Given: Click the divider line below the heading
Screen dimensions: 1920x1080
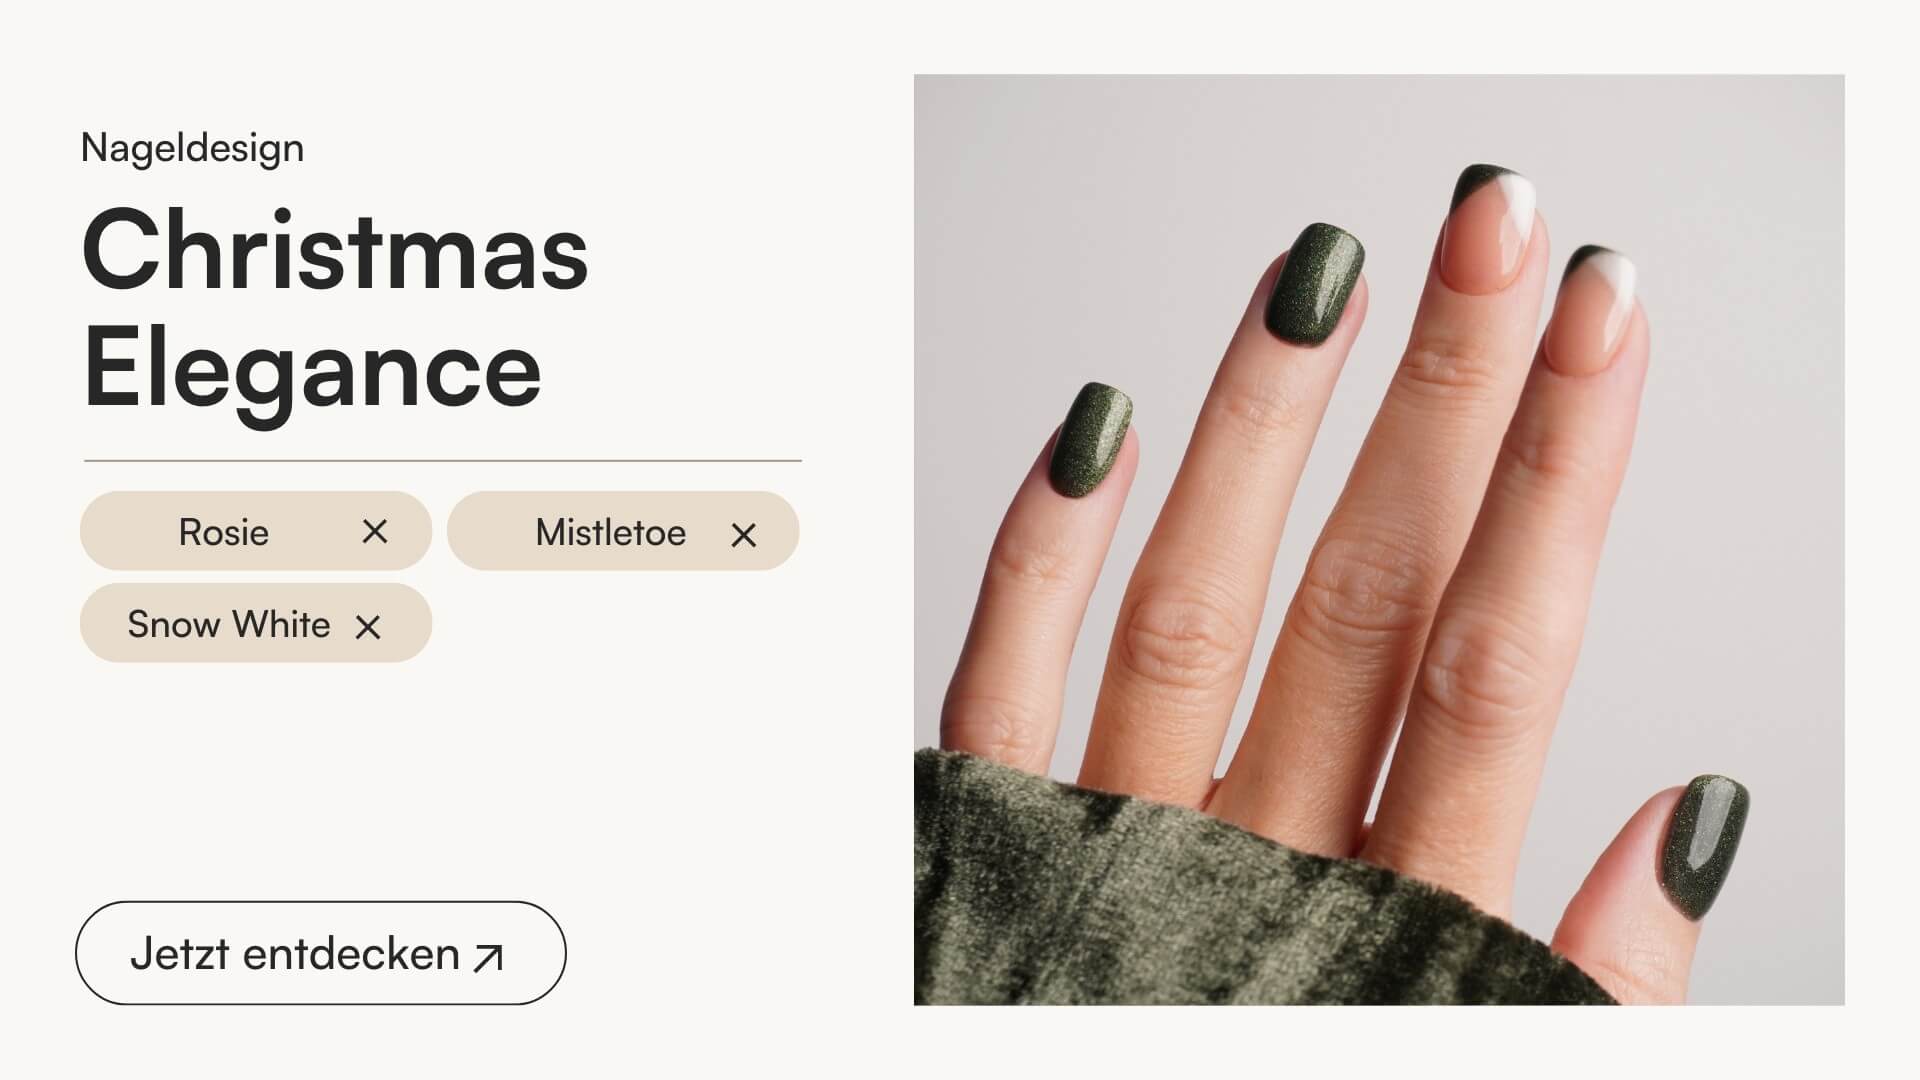Looking at the screenshot, I should [x=443, y=461].
